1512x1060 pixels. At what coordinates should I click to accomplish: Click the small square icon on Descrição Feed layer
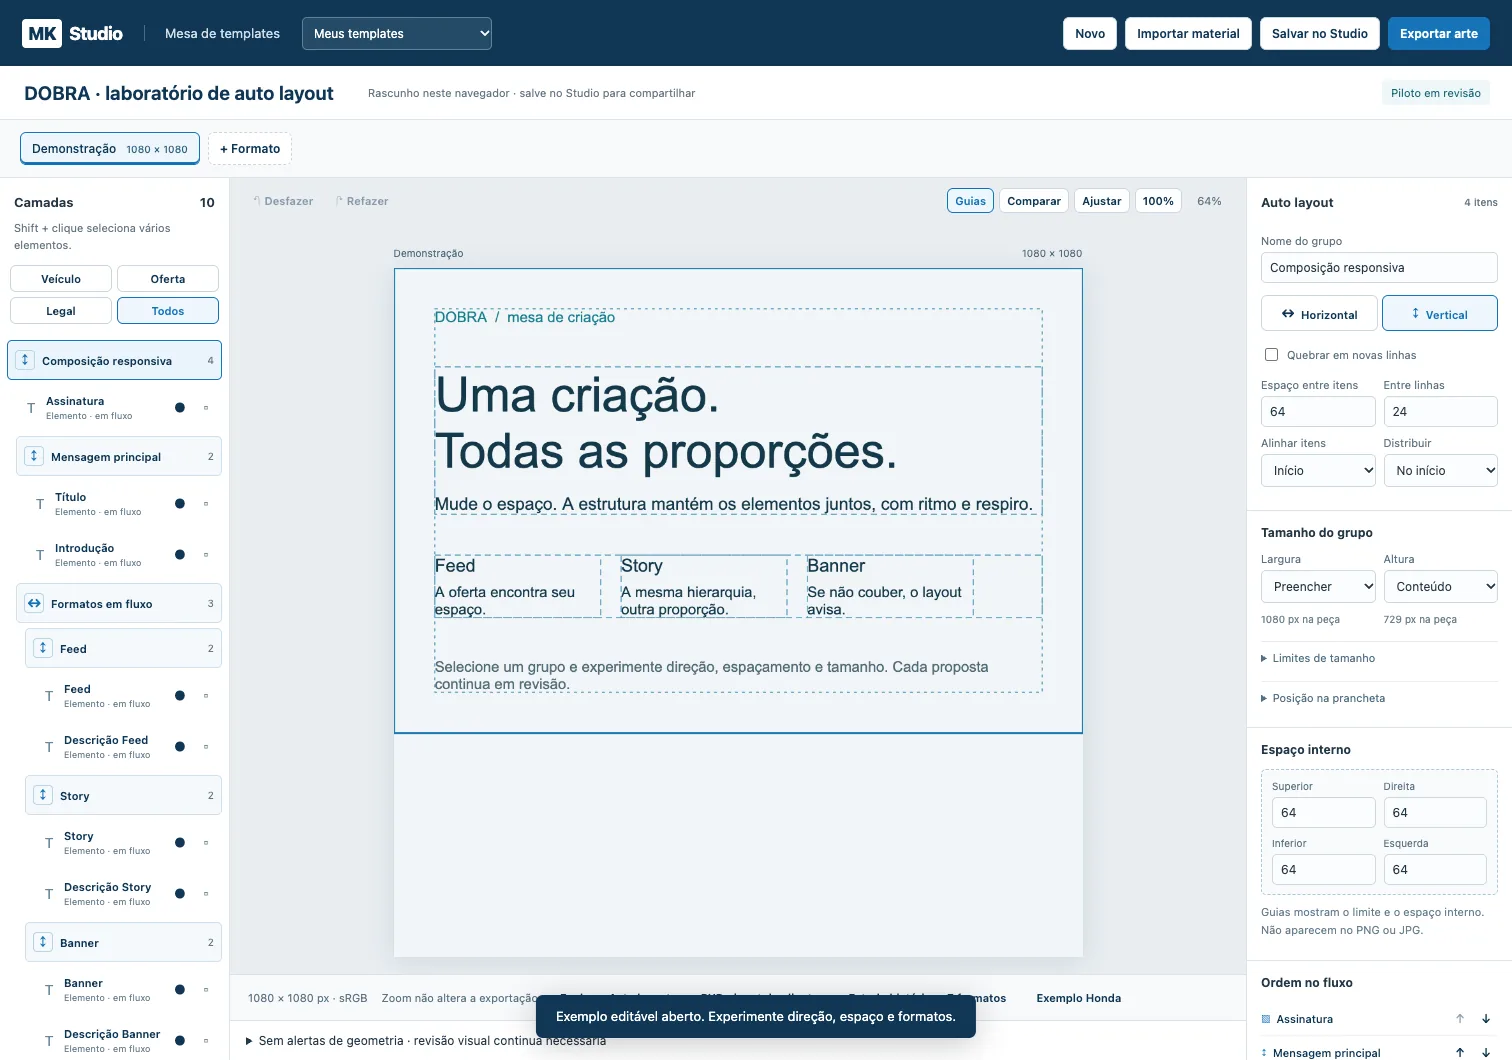206,746
